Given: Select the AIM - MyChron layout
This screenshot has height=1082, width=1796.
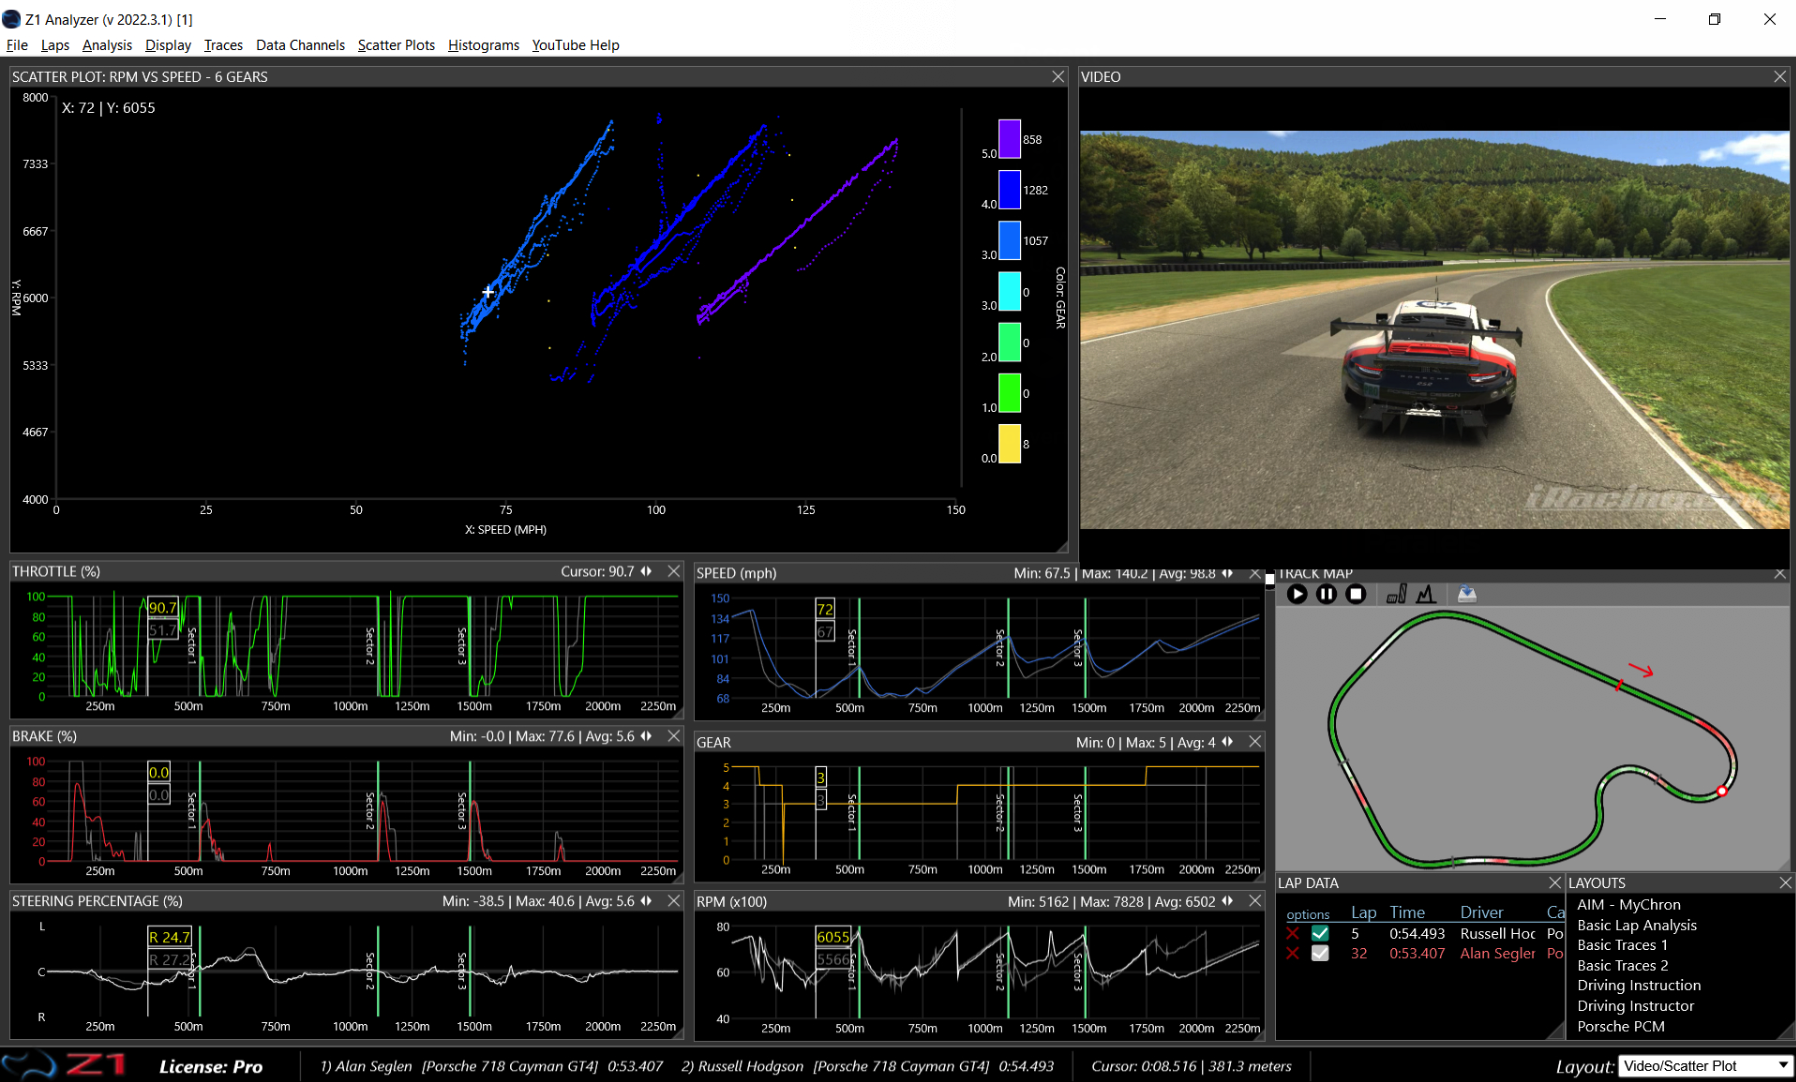Looking at the screenshot, I should (1629, 905).
